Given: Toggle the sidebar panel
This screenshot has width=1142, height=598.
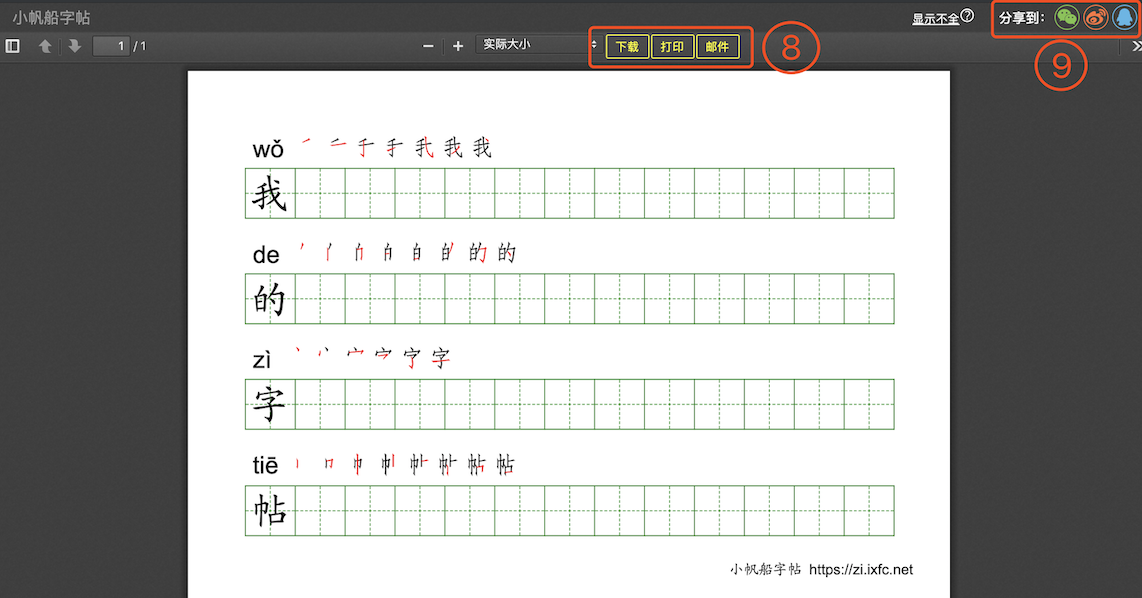Looking at the screenshot, I should point(13,46).
